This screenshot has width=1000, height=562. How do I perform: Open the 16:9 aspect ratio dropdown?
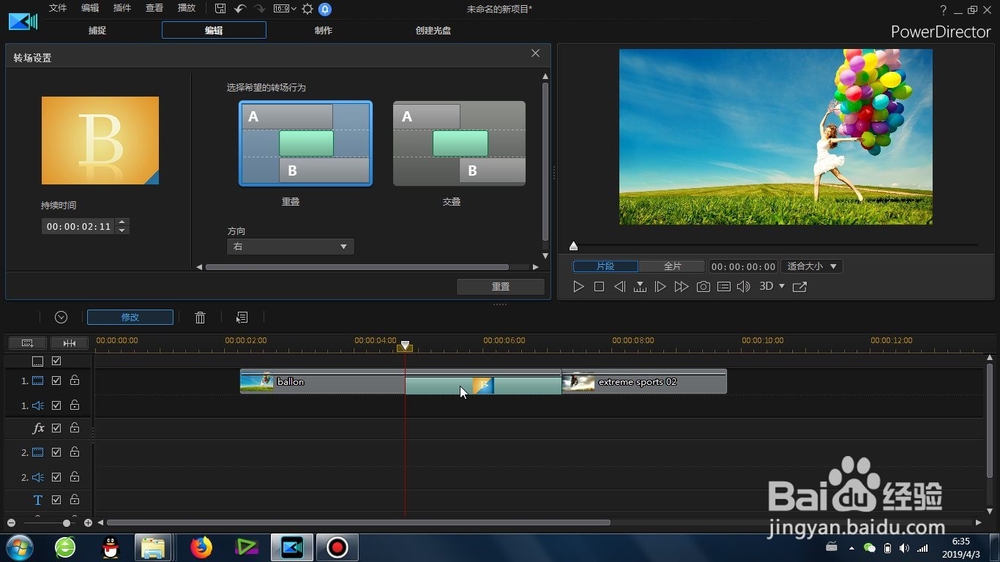pyautogui.click(x=284, y=9)
